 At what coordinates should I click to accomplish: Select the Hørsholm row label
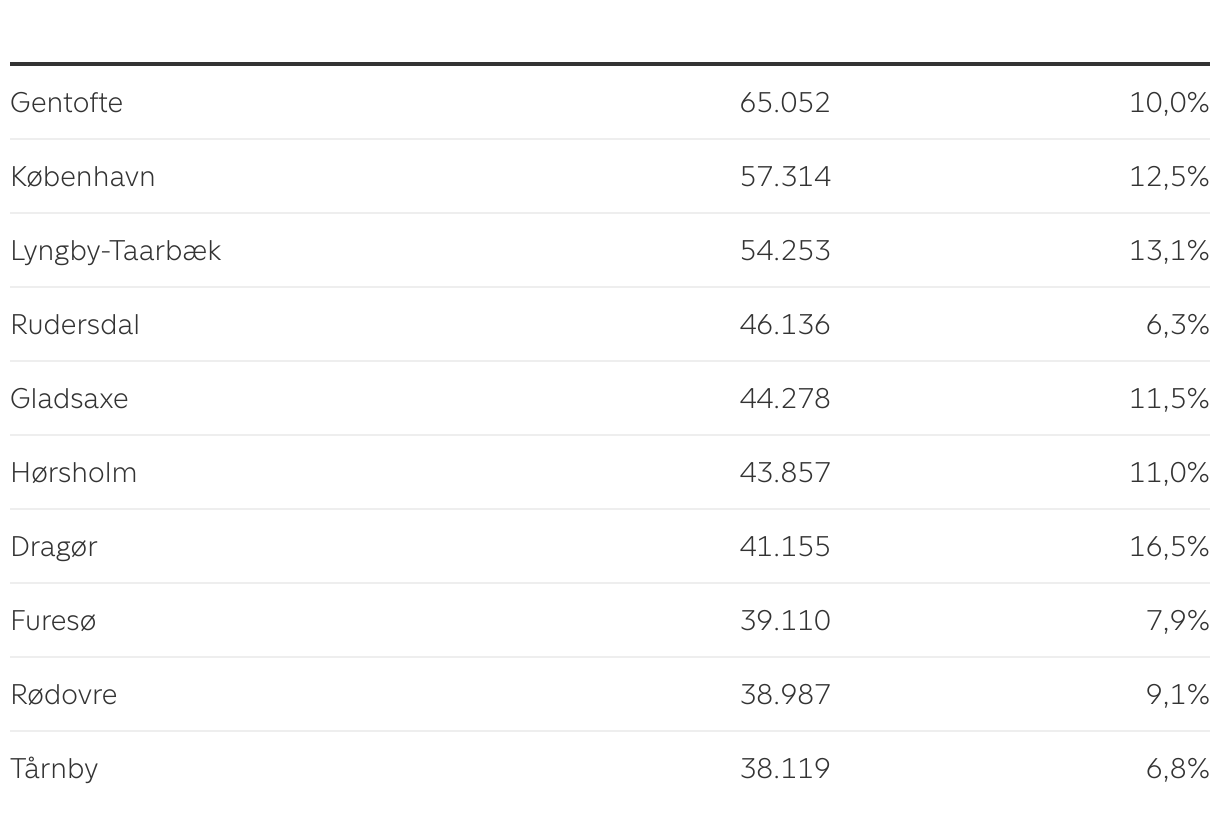pyautogui.click(x=74, y=473)
